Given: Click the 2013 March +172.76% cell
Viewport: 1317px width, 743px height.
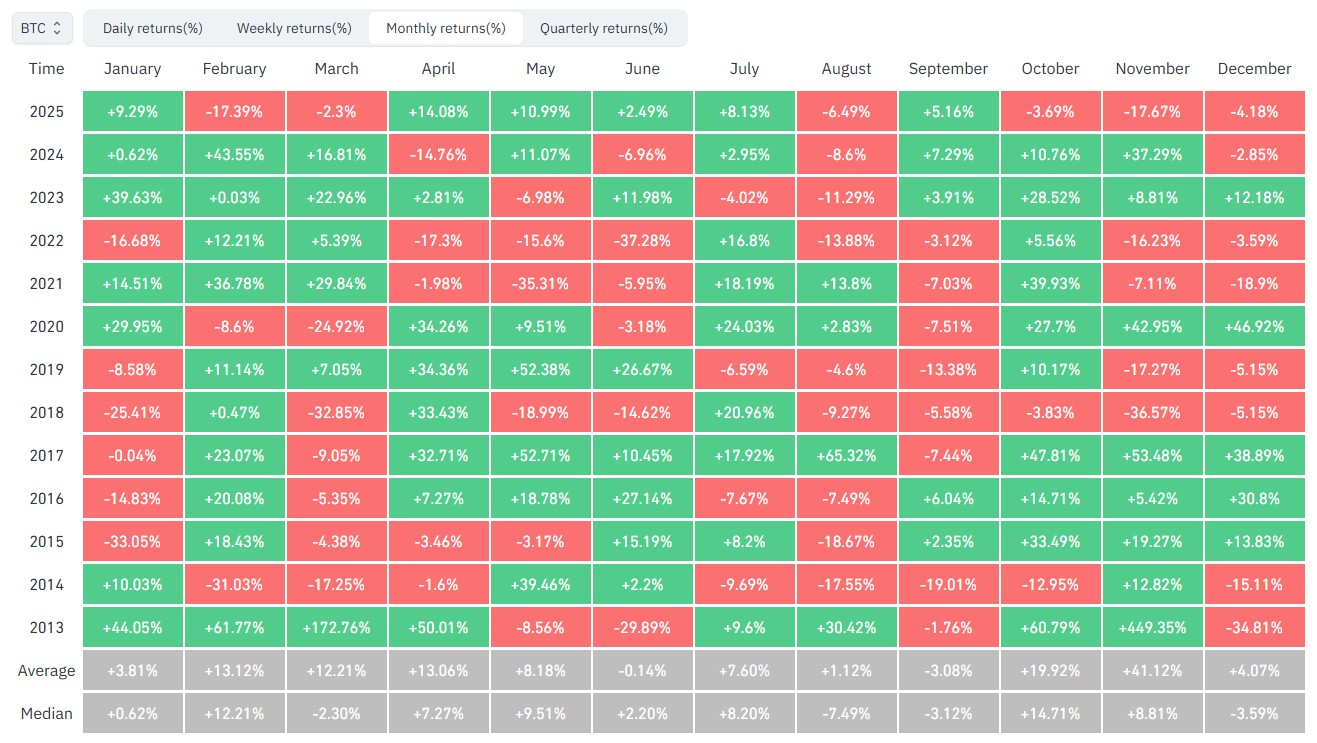Looking at the screenshot, I should pos(336,628).
